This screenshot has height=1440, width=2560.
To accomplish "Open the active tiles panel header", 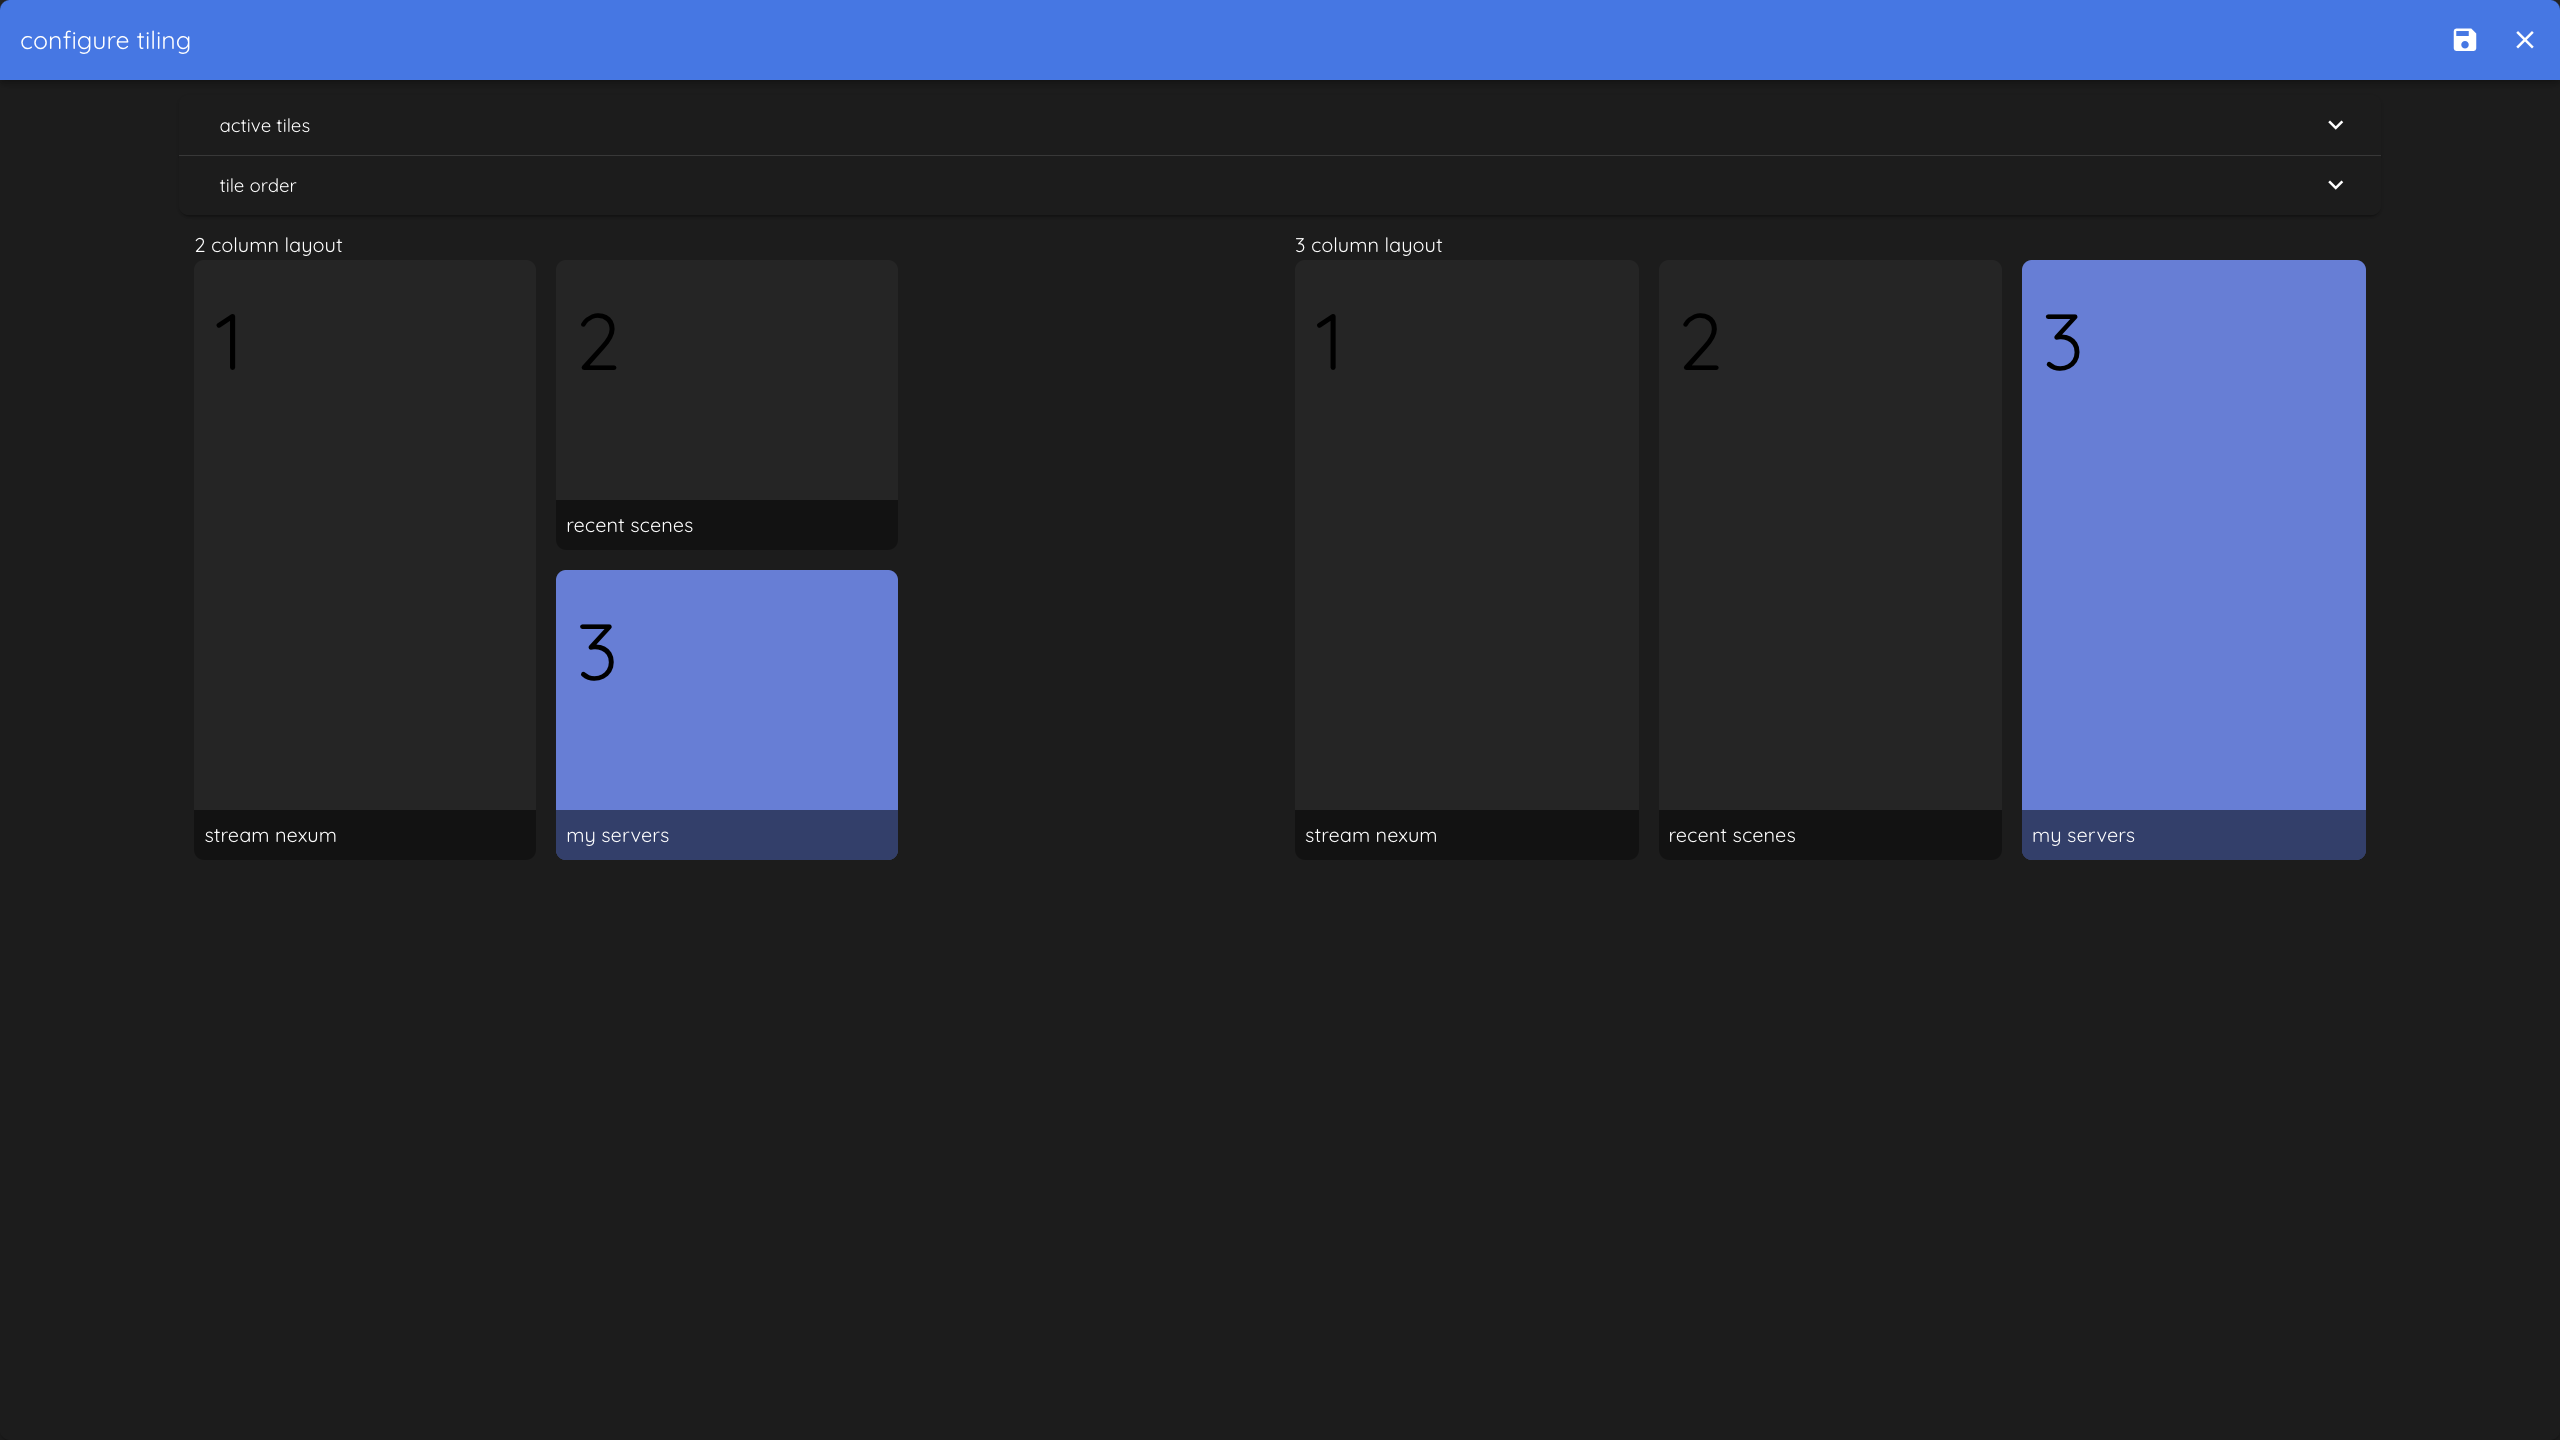I will point(1278,125).
